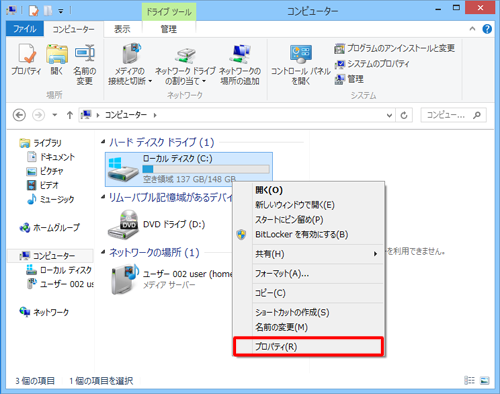Viewport: 500px width, 394px height.
Task: Choose 名前の変更(M) in context menu
Action: click(x=309, y=327)
